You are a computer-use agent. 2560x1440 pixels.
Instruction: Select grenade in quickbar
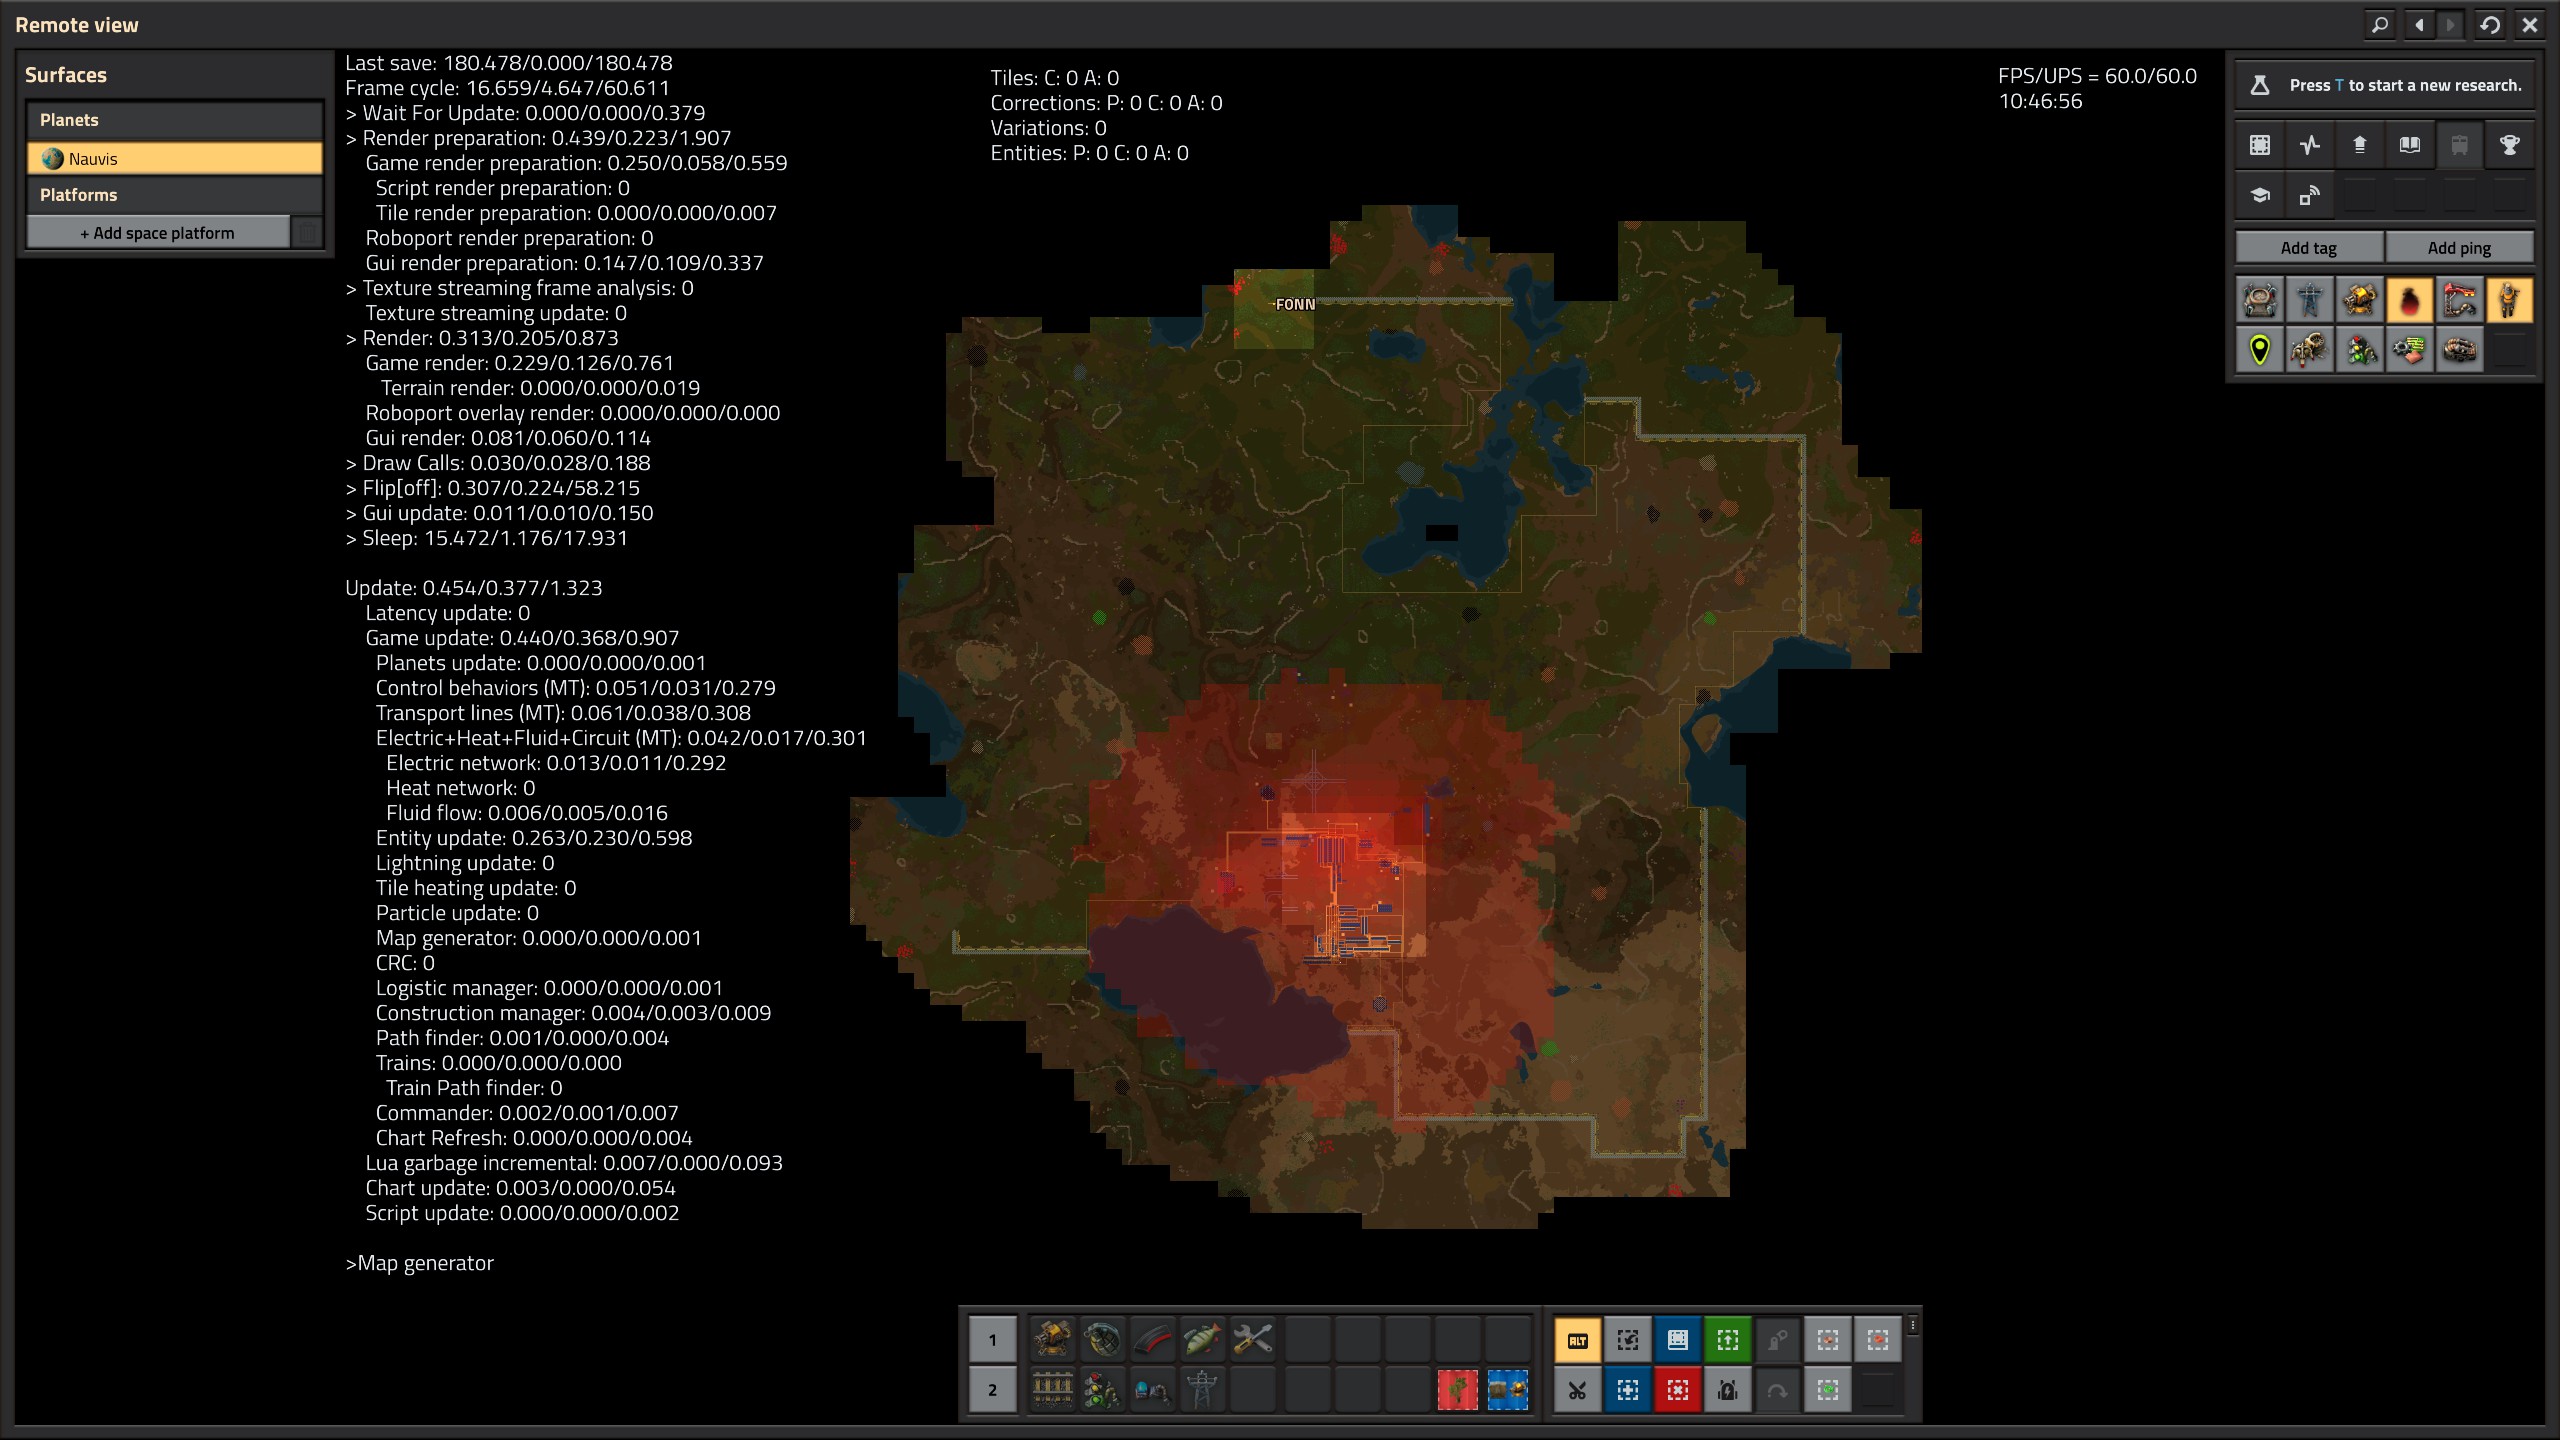coord(1102,1338)
